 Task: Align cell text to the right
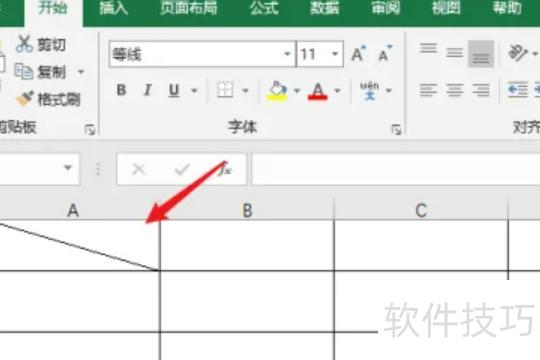pos(481,90)
